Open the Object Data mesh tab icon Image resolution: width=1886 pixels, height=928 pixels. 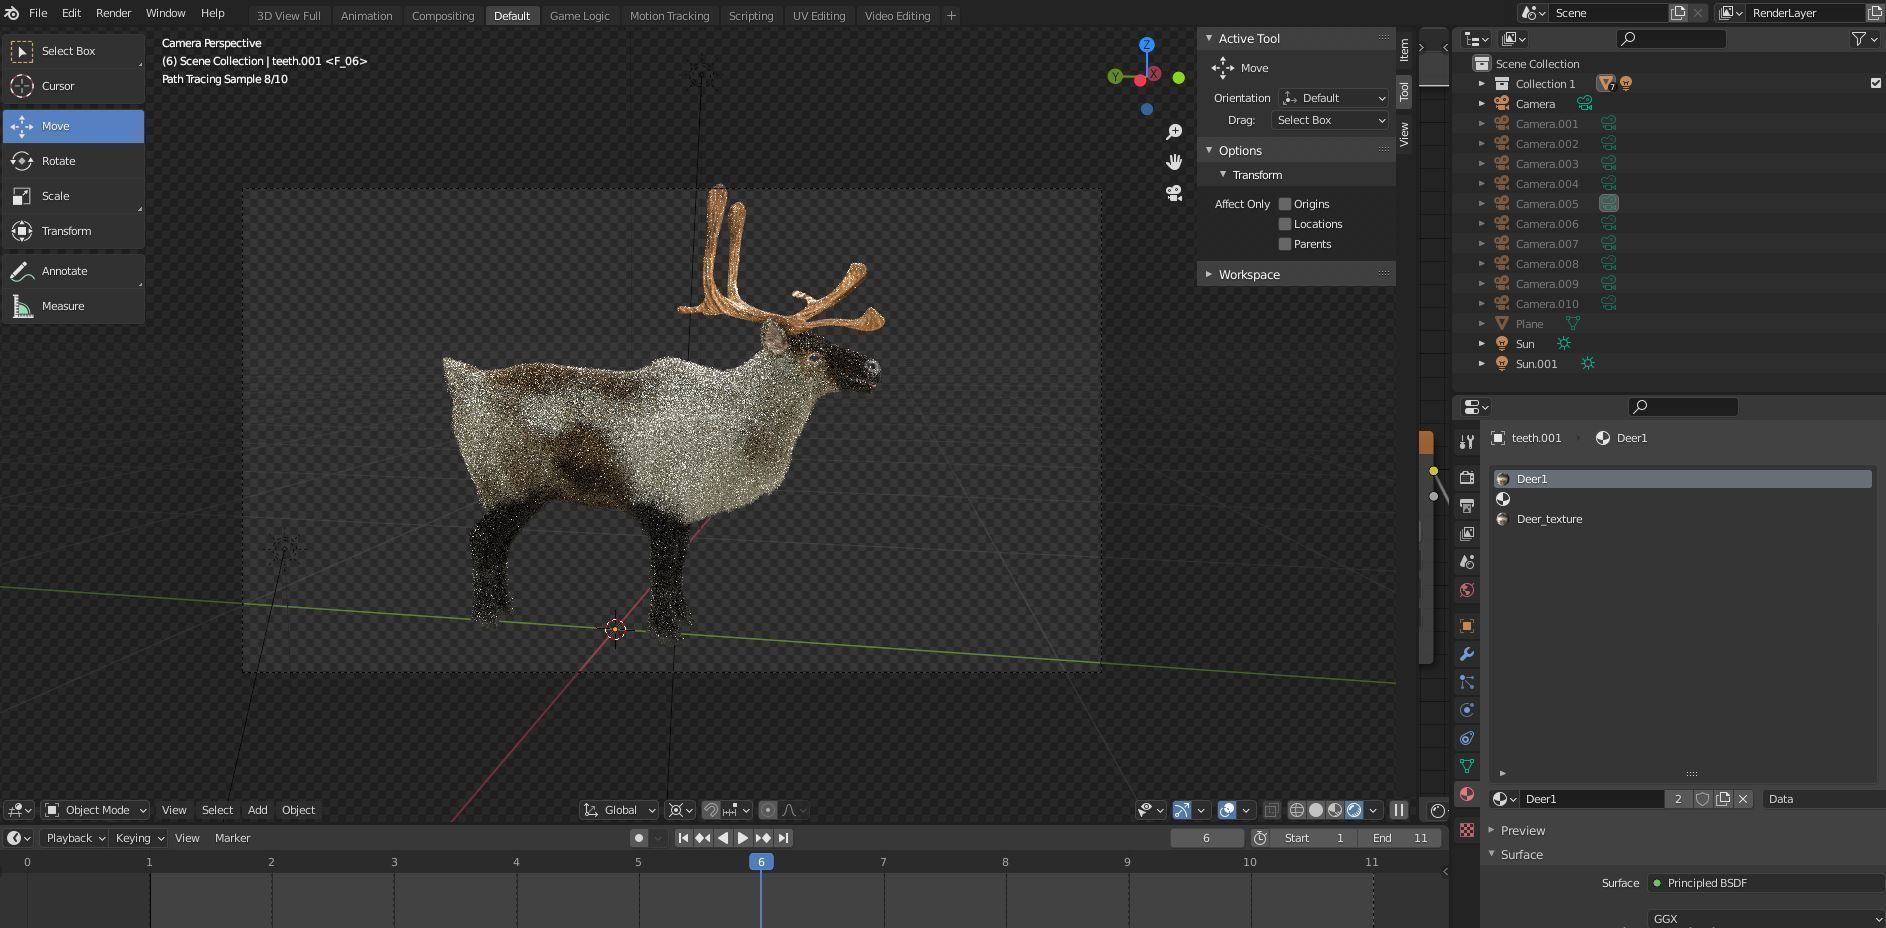[1467, 766]
